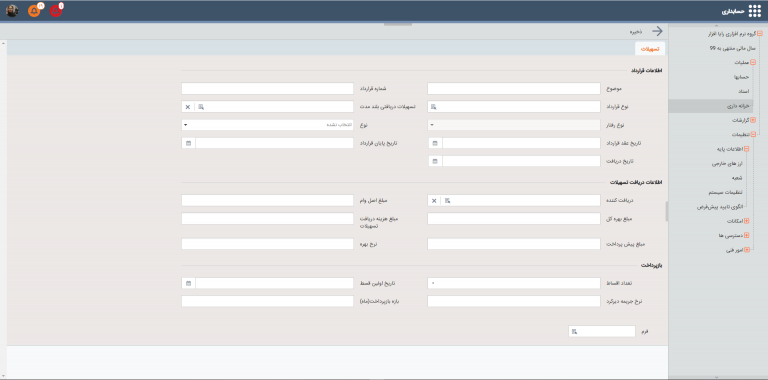The height and width of the screenshot is (380, 768).
Task: Collapse the تنظیمات tree node
Action: [753, 134]
